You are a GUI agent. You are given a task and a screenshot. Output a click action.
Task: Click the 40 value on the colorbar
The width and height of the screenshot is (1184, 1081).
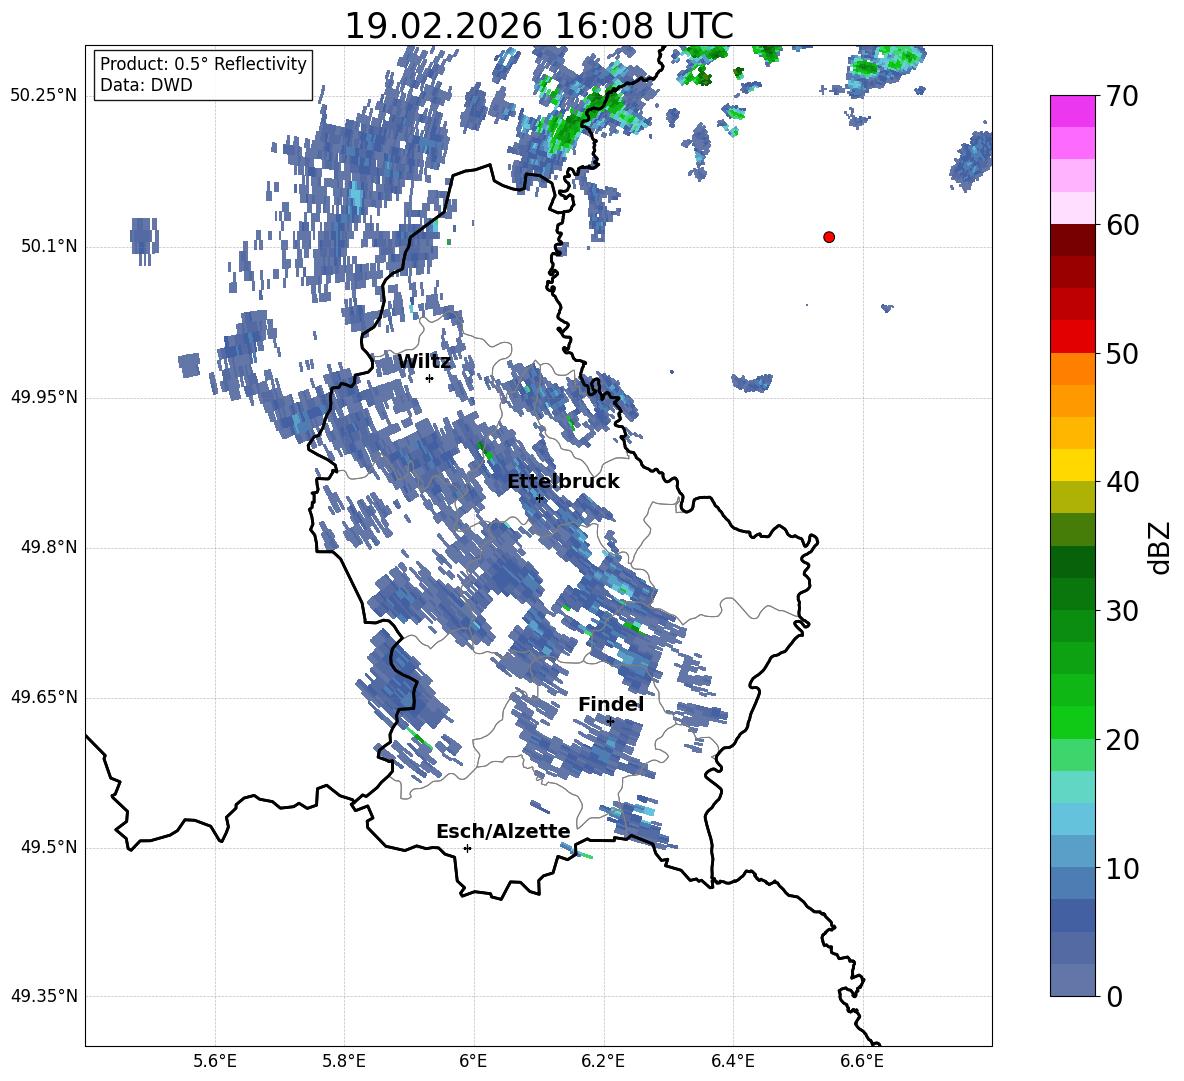[1121, 482]
